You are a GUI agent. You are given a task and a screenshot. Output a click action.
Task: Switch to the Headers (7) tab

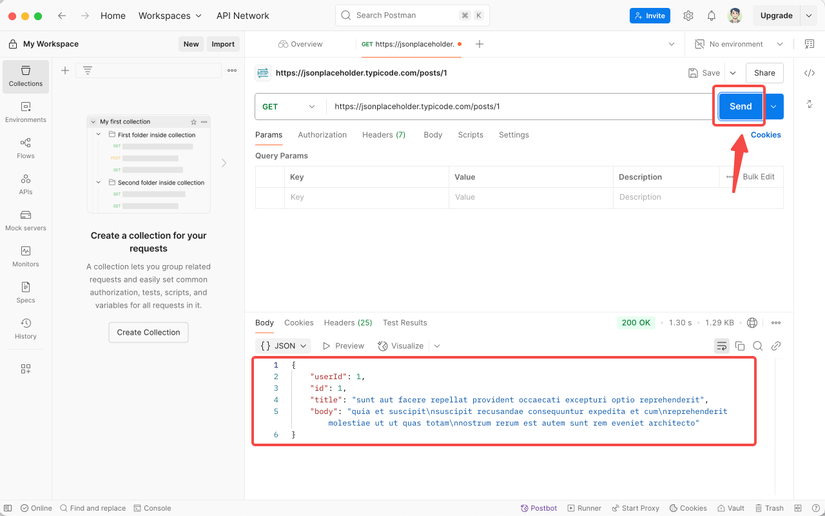point(384,135)
